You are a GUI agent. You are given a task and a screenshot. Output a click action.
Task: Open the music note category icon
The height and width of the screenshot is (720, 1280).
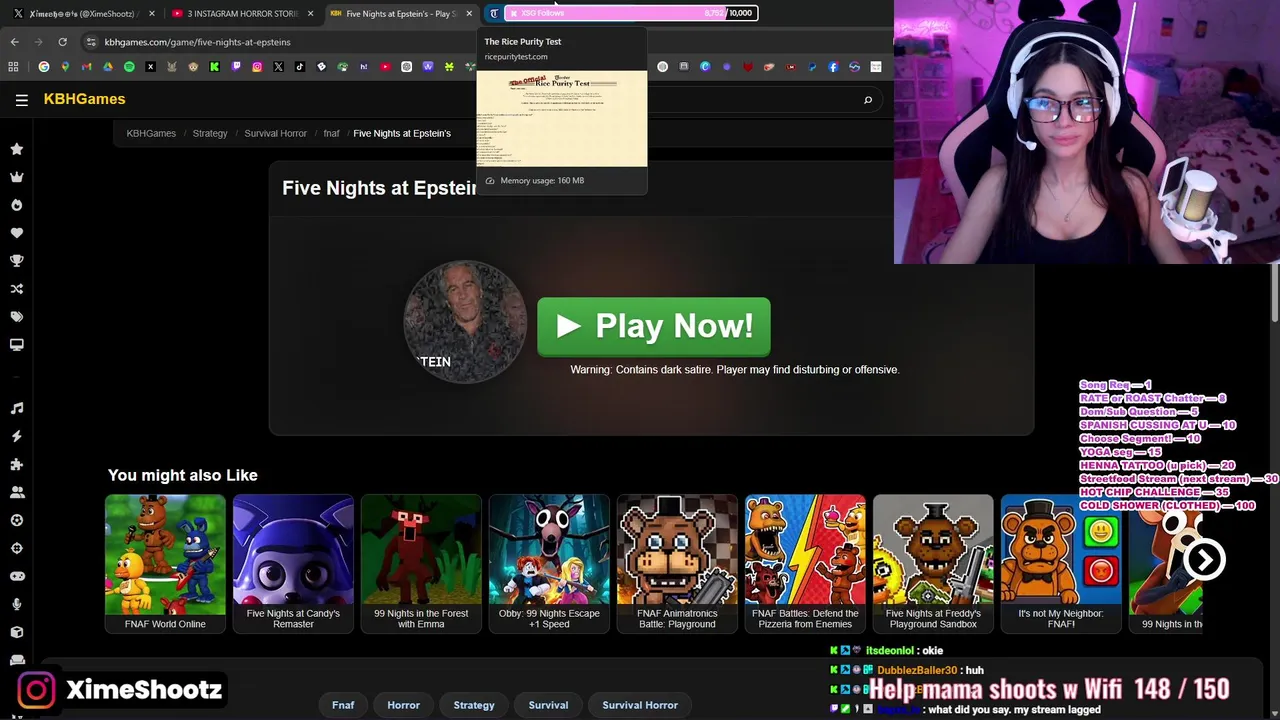click(17, 408)
